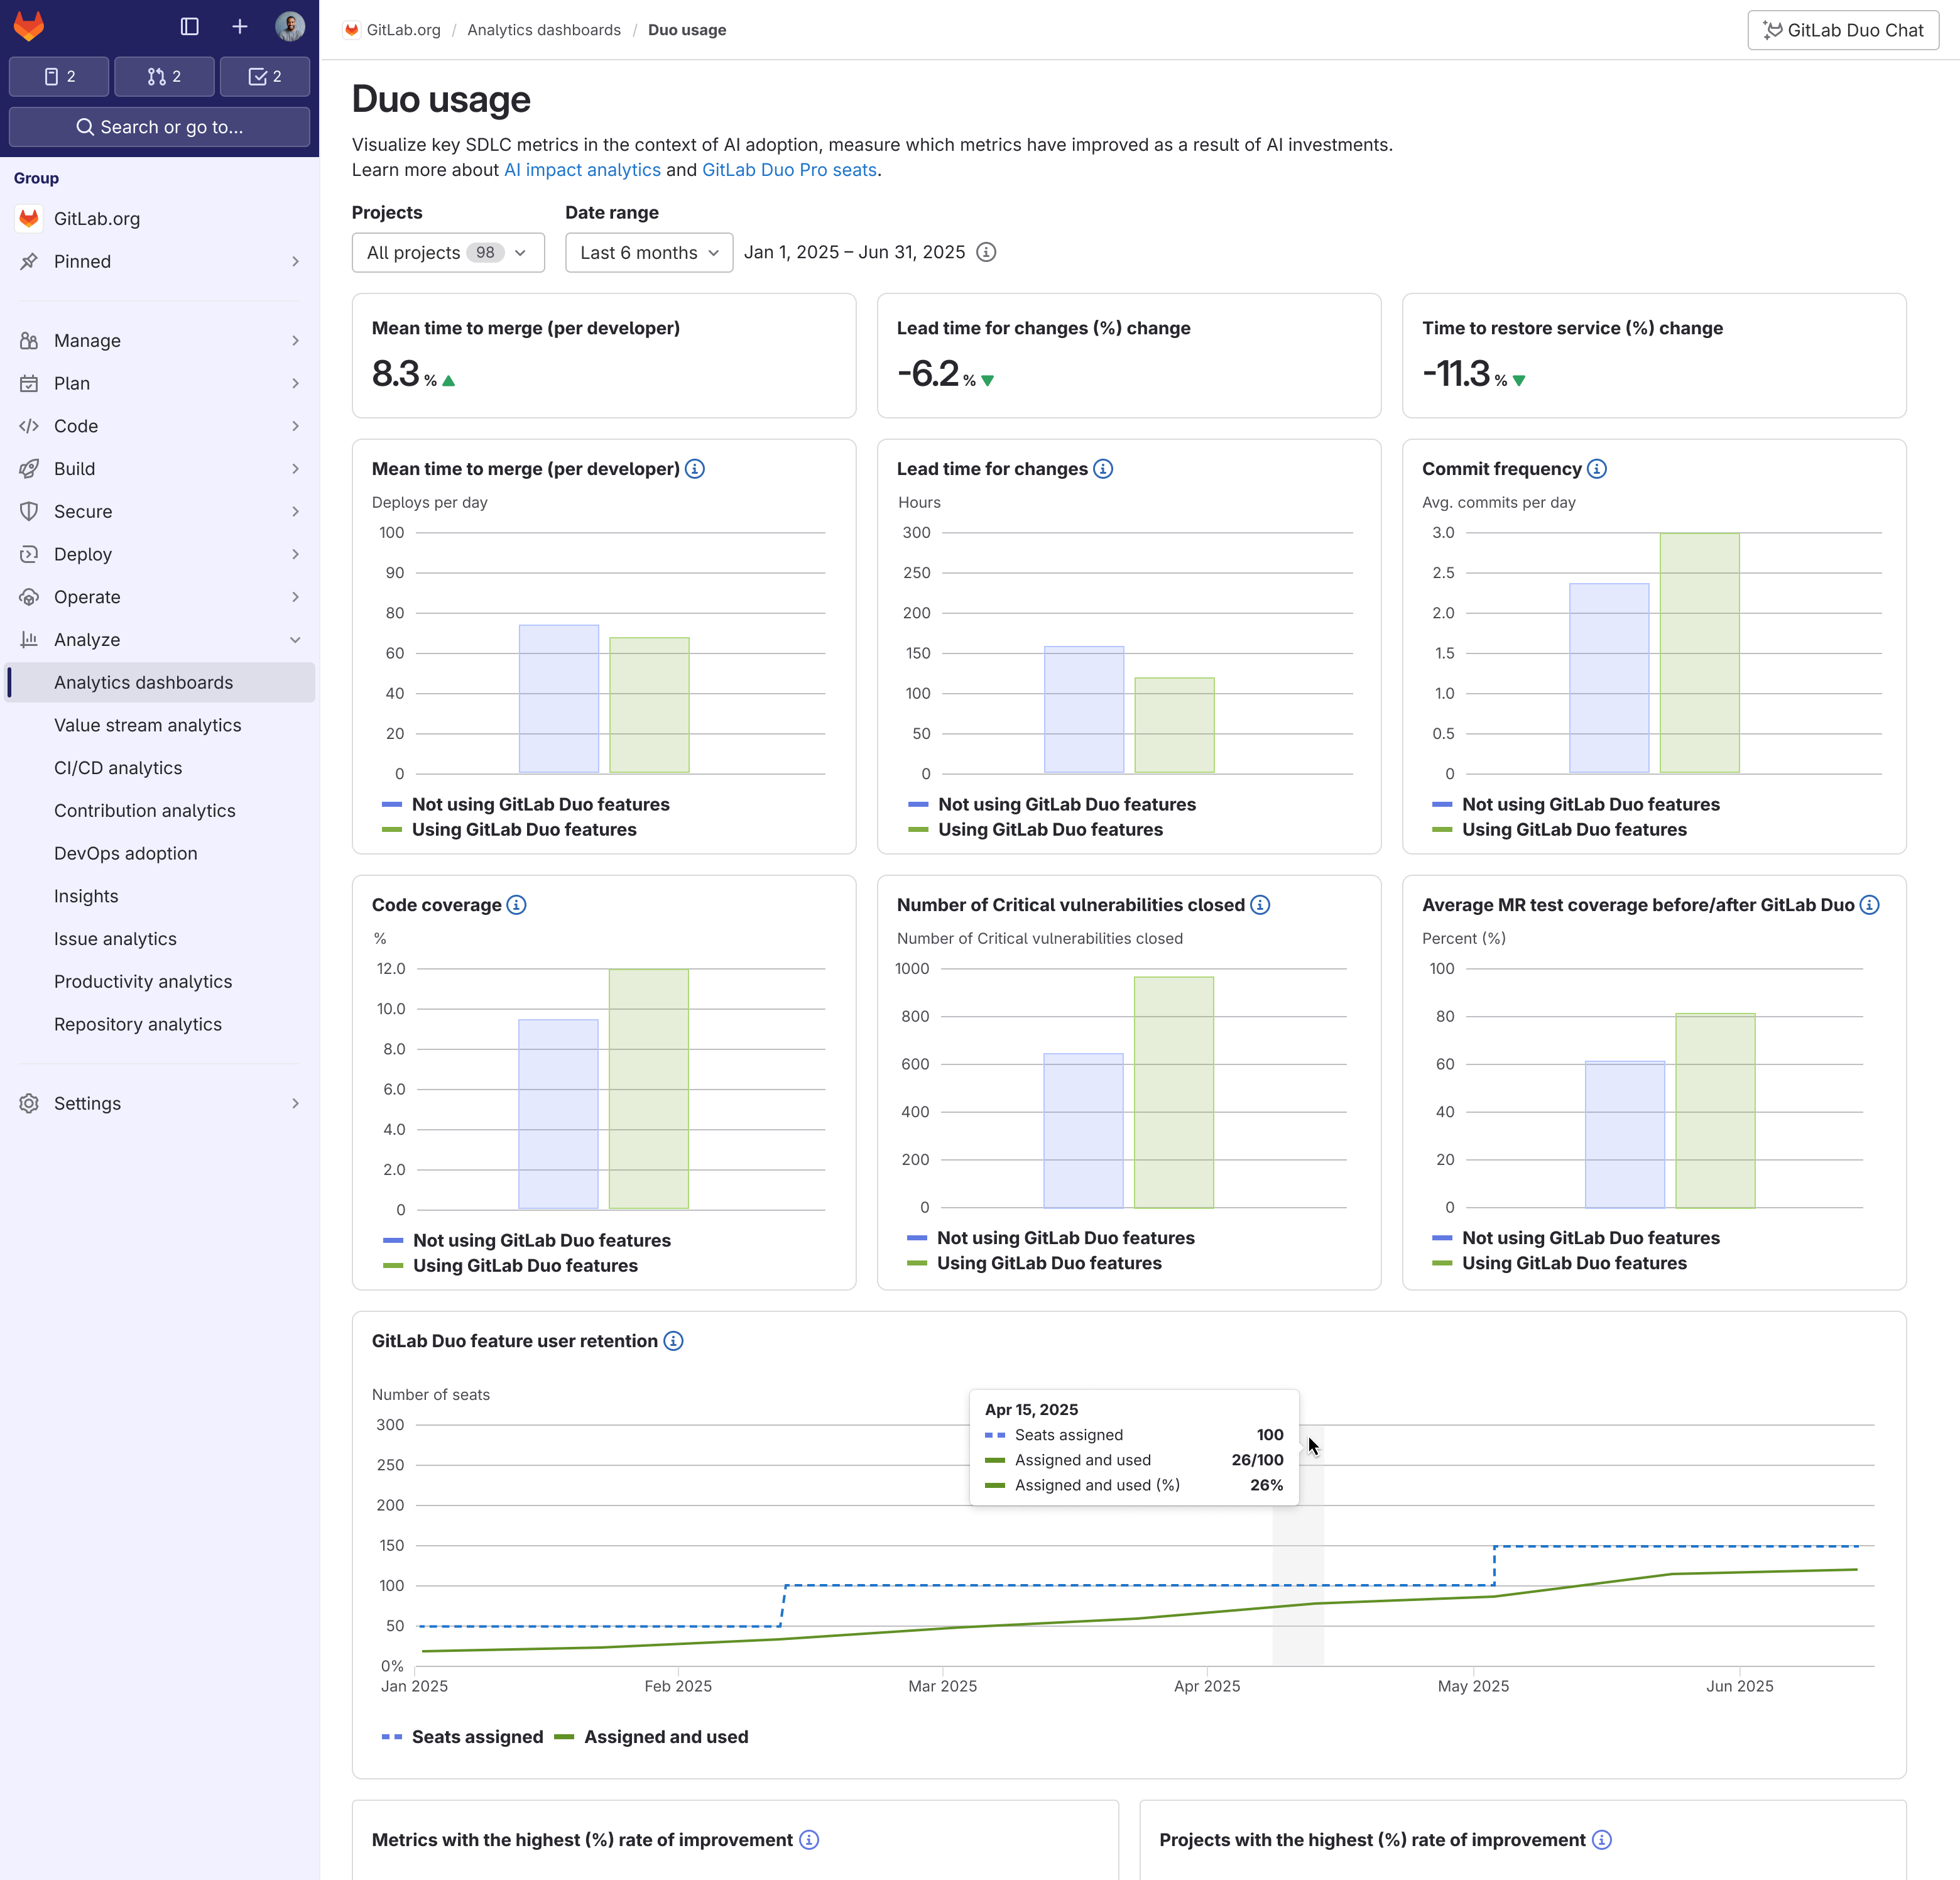Click the plus create-new icon

click(x=240, y=27)
